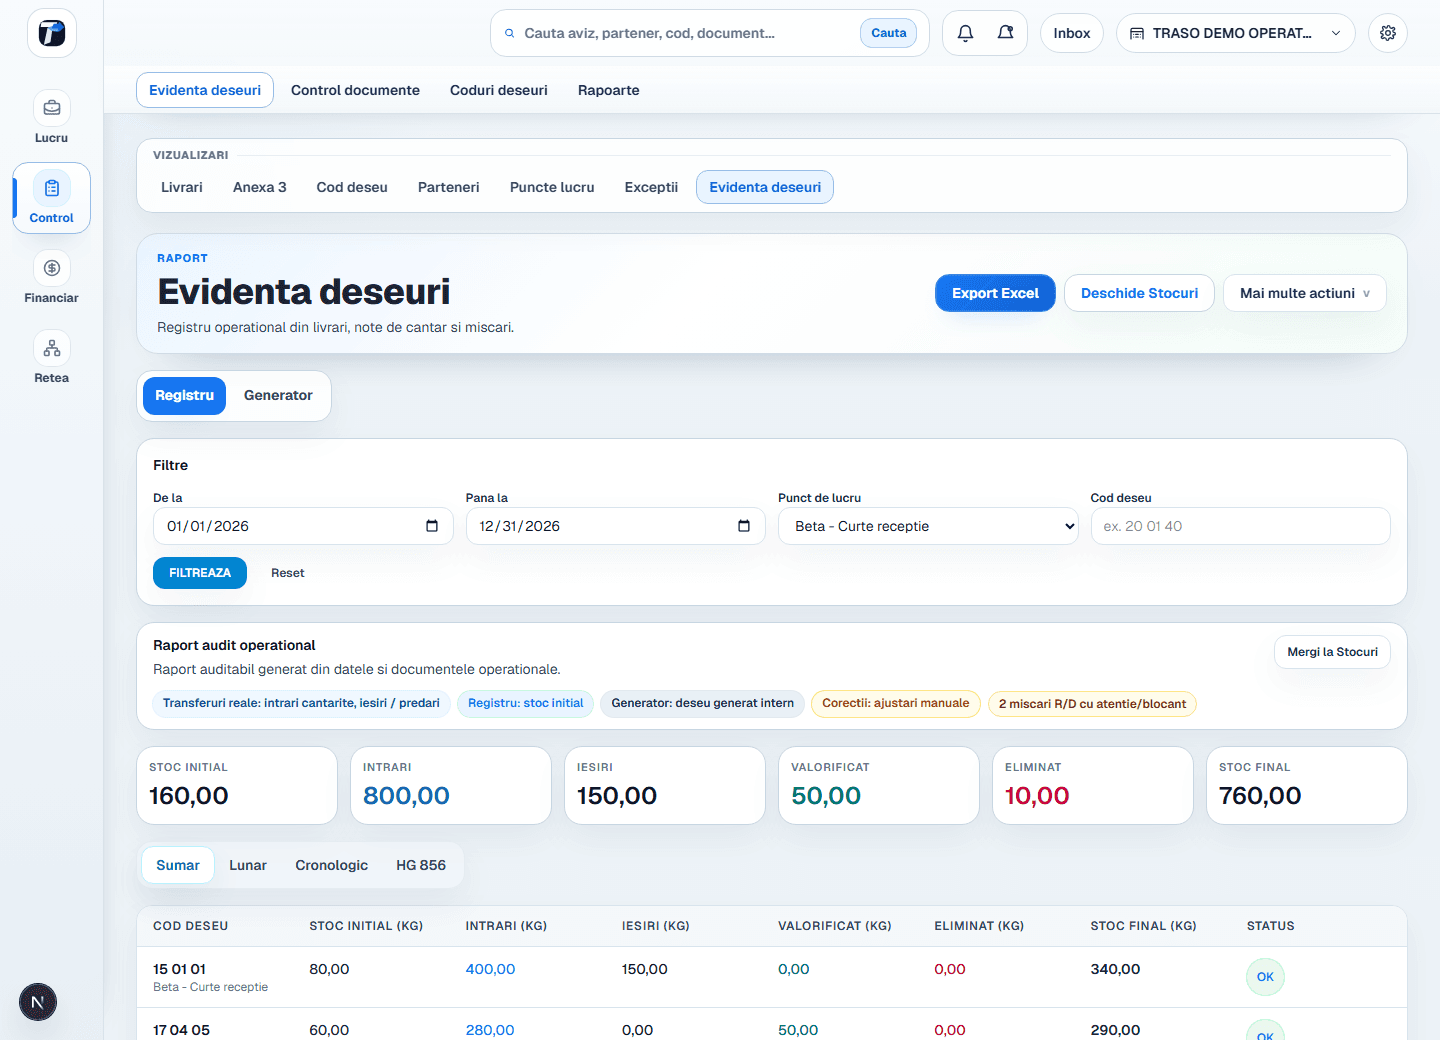Image resolution: width=1440 pixels, height=1040 pixels.
Task: Open calendar picker for De la date
Action: coord(432,526)
